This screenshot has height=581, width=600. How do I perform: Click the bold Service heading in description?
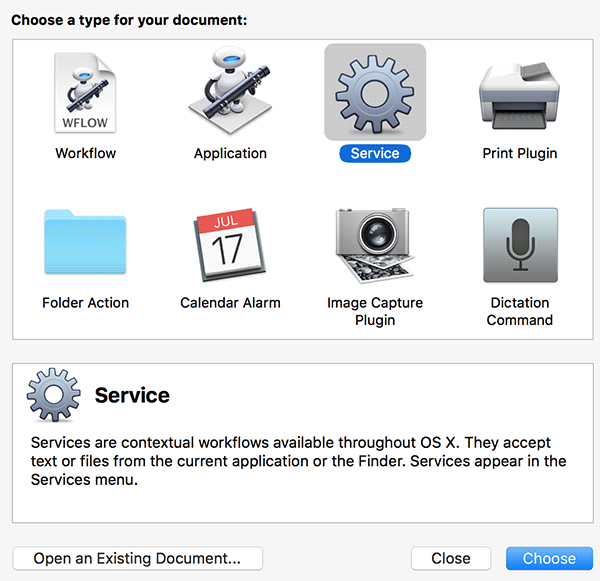pyautogui.click(x=132, y=395)
